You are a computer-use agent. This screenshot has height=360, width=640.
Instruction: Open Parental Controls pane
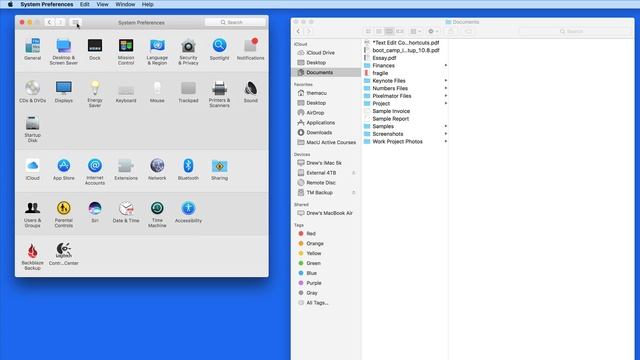click(x=64, y=214)
